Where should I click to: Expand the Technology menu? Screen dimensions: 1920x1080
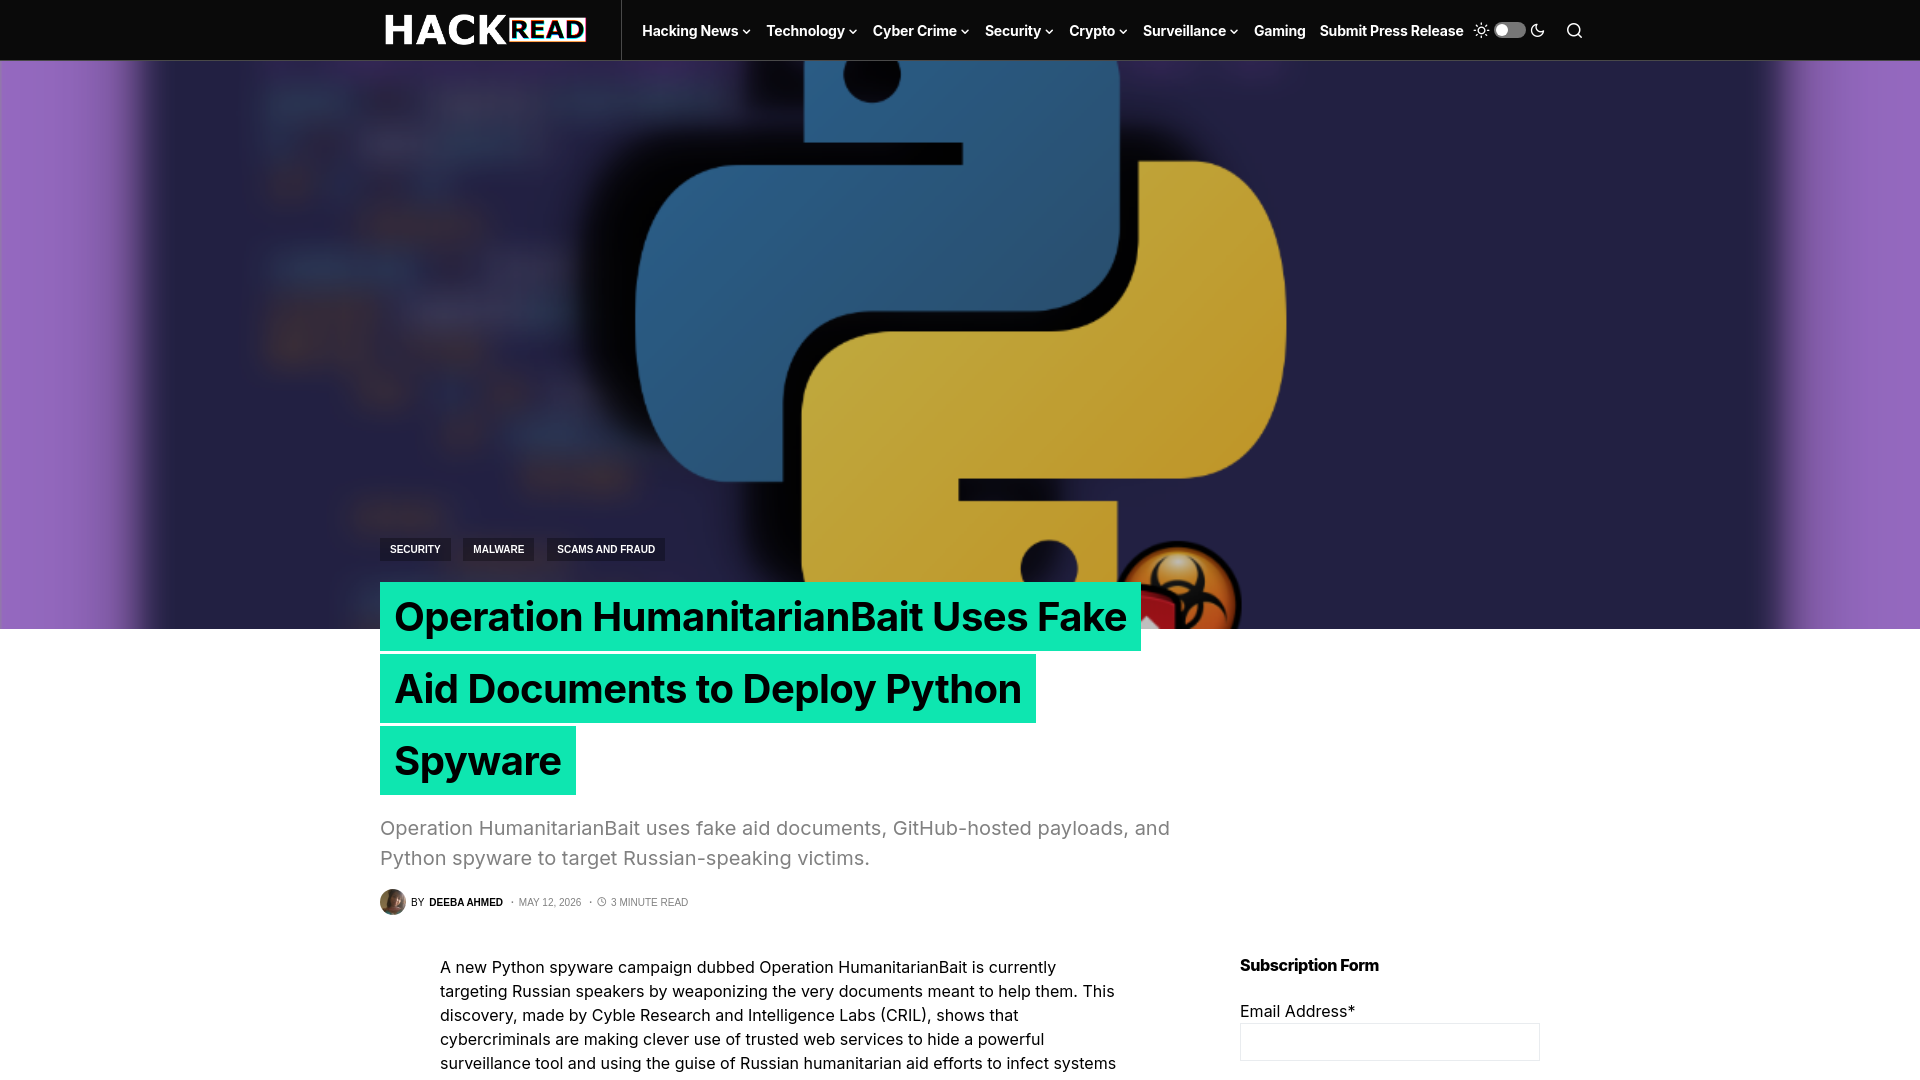click(x=811, y=31)
